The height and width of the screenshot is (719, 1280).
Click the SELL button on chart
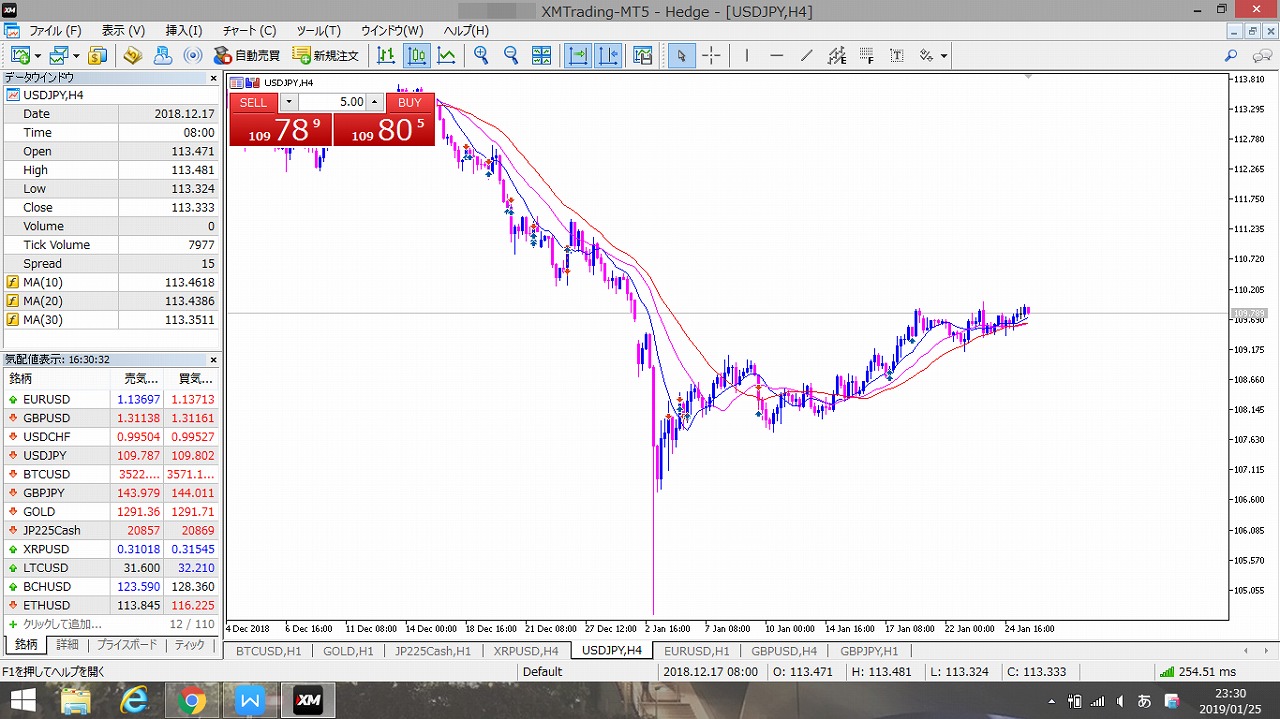tap(254, 102)
